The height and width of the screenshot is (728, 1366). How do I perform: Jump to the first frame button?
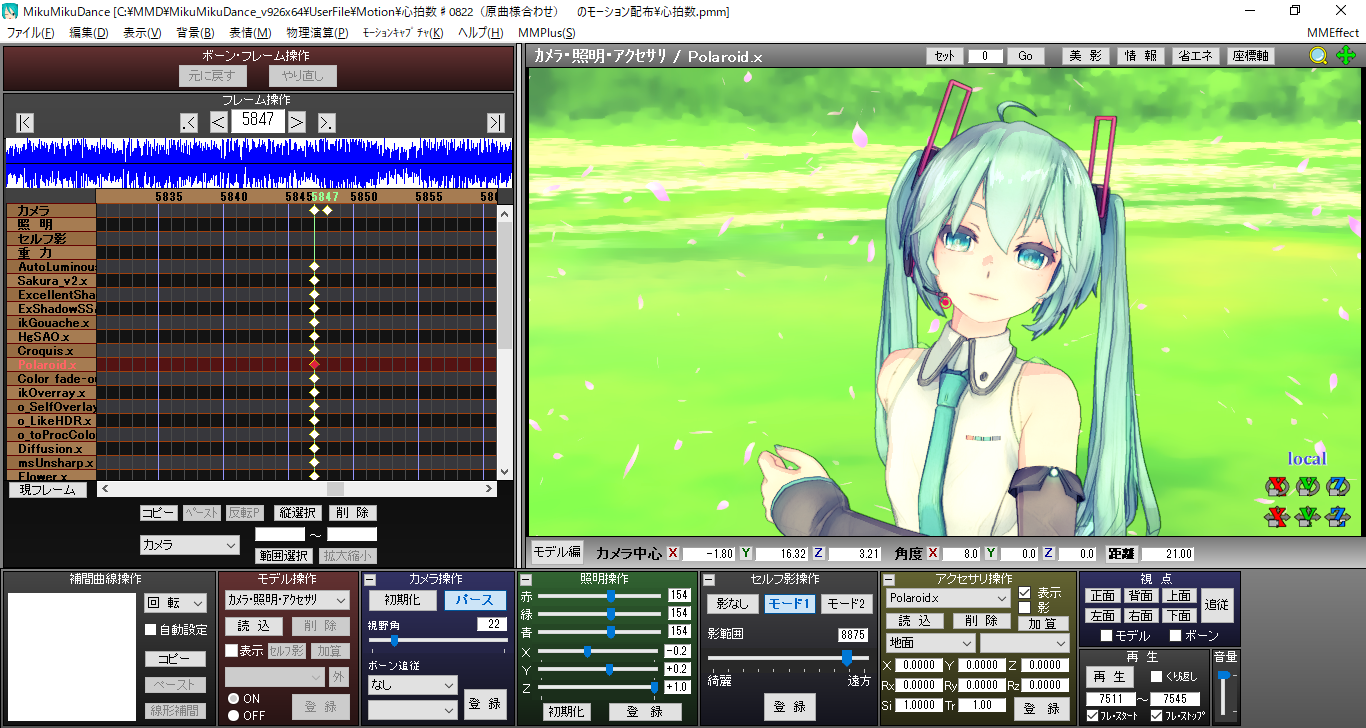25,122
